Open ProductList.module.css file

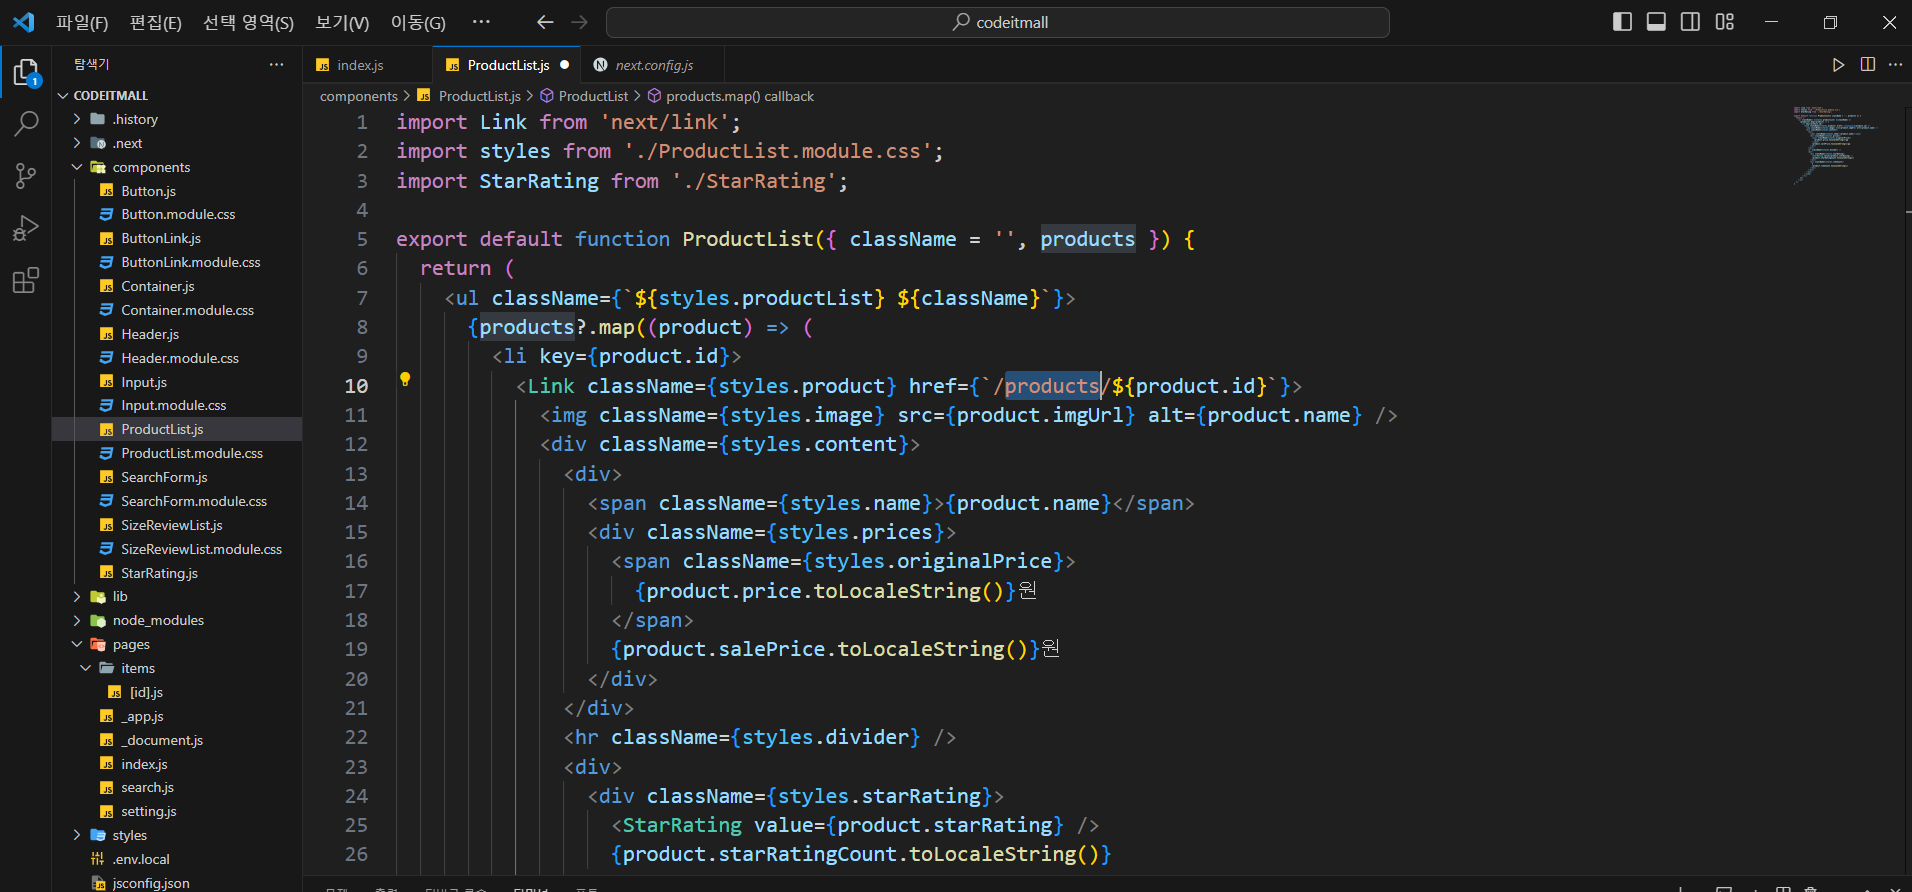(177, 453)
